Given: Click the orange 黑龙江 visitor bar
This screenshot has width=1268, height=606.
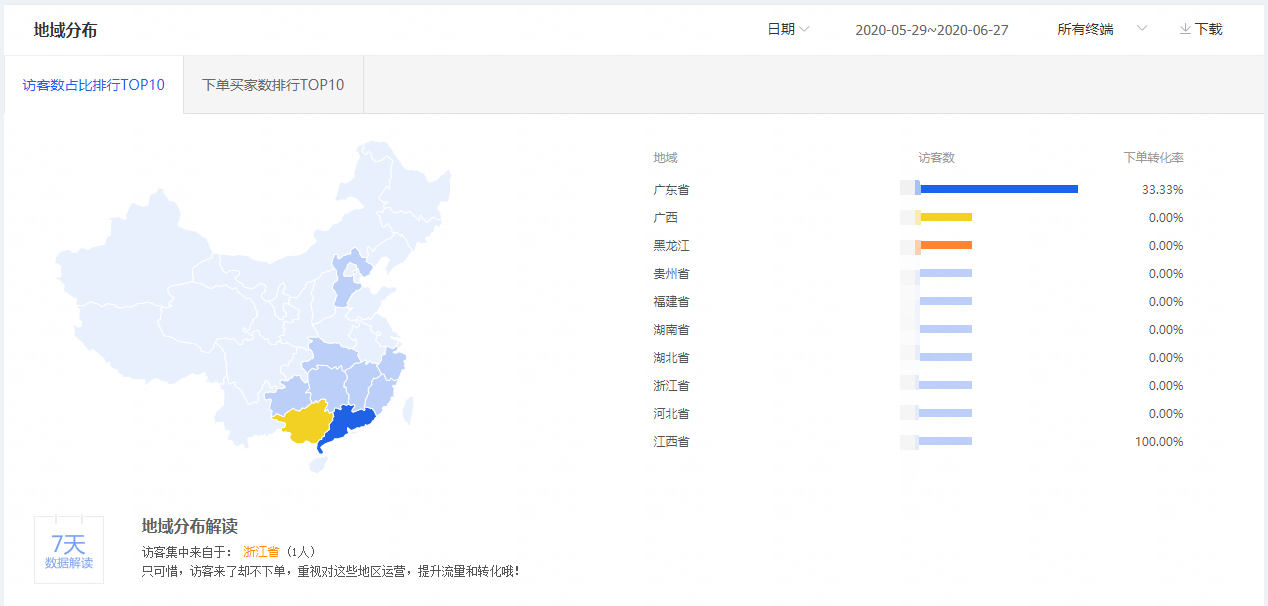Looking at the screenshot, I should click(x=945, y=245).
